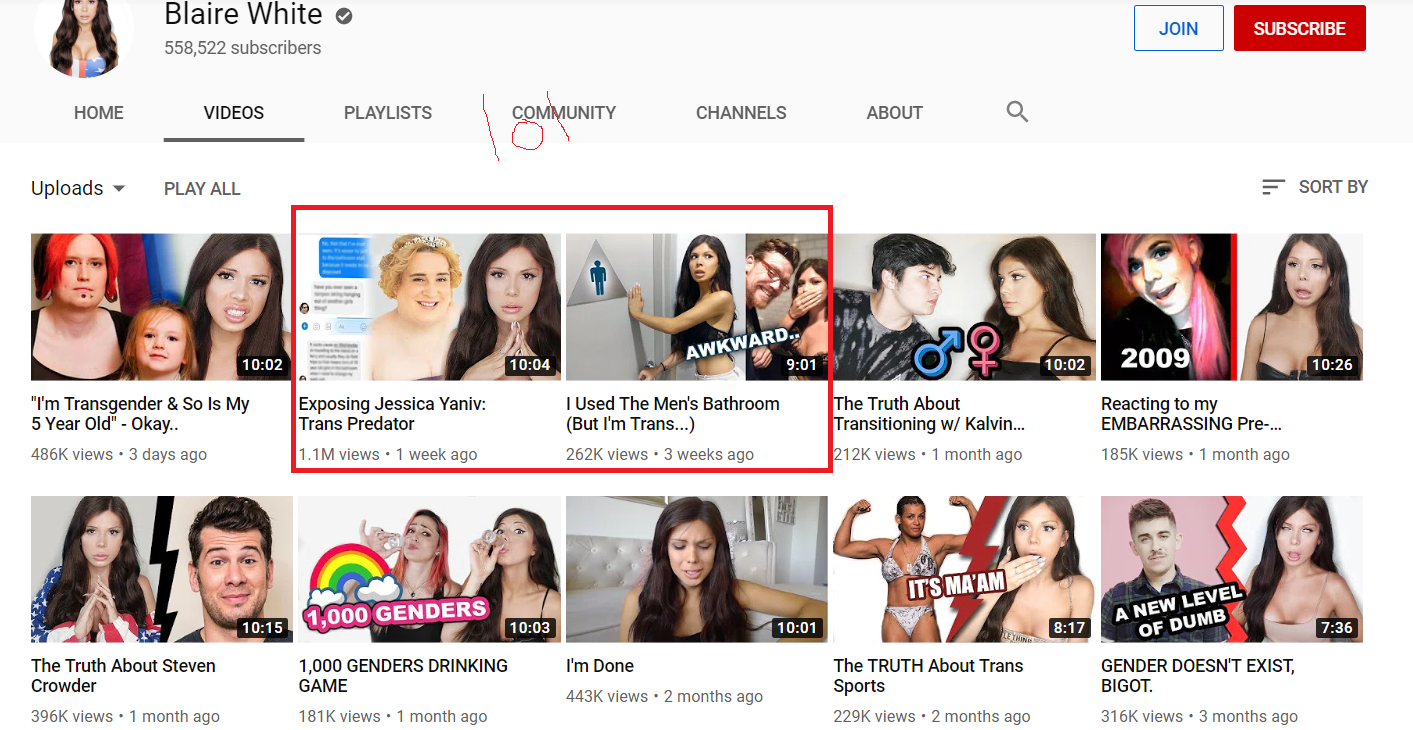1413x730 pixels.
Task: Click "262K views • 3 weeks ago" text
Action: coord(660,455)
